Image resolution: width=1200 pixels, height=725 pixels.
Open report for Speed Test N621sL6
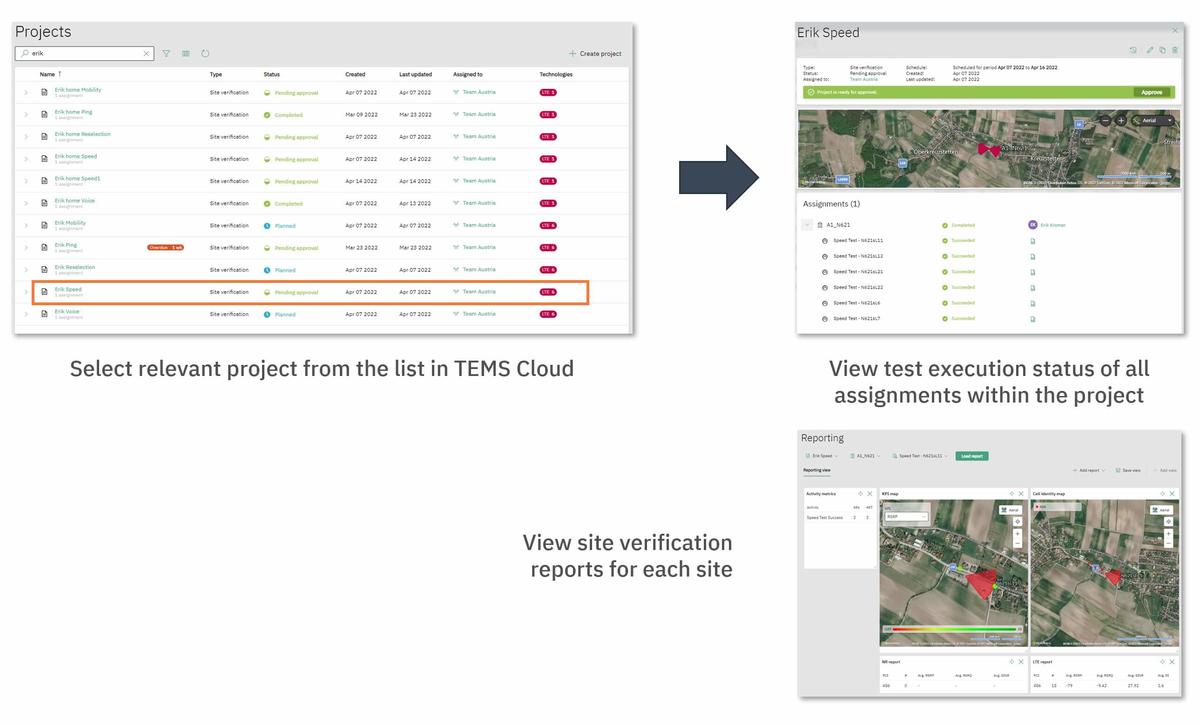pyautogui.click(x=1032, y=303)
